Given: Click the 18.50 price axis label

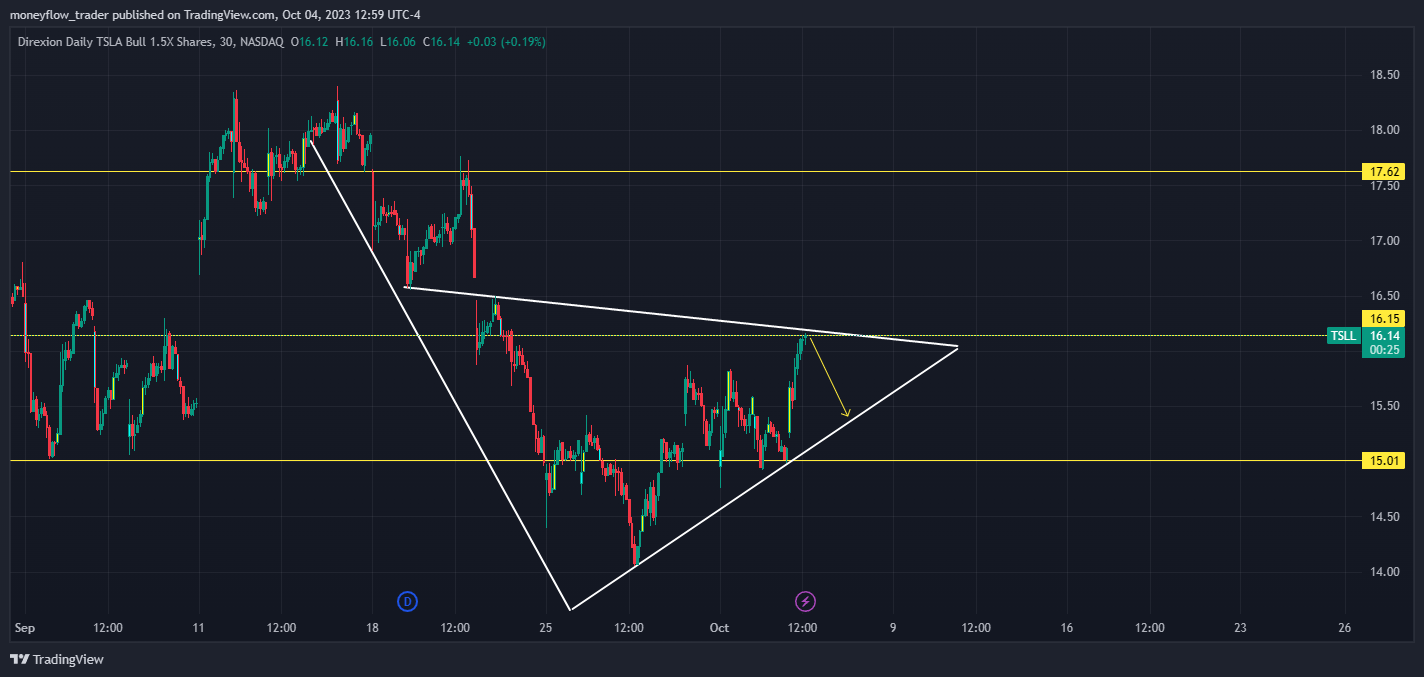Looking at the screenshot, I should [x=1384, y=75].
